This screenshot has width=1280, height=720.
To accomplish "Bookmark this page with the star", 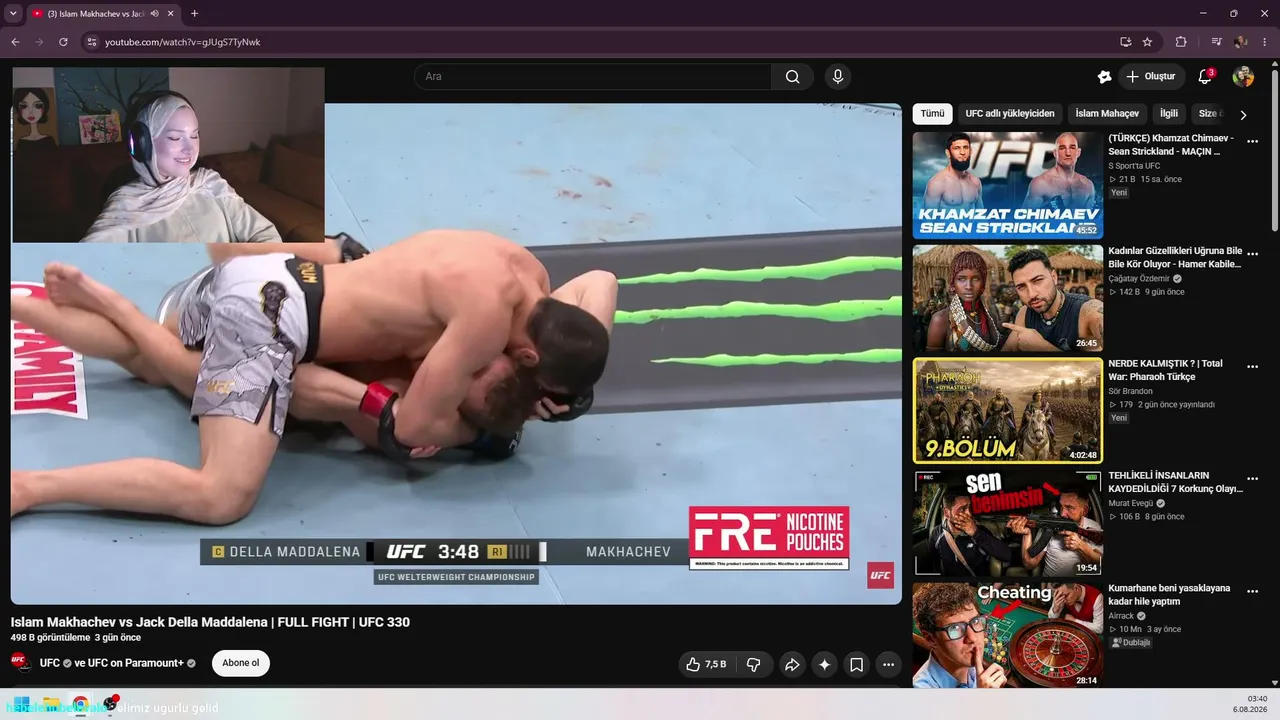I will pos(1147,42).
